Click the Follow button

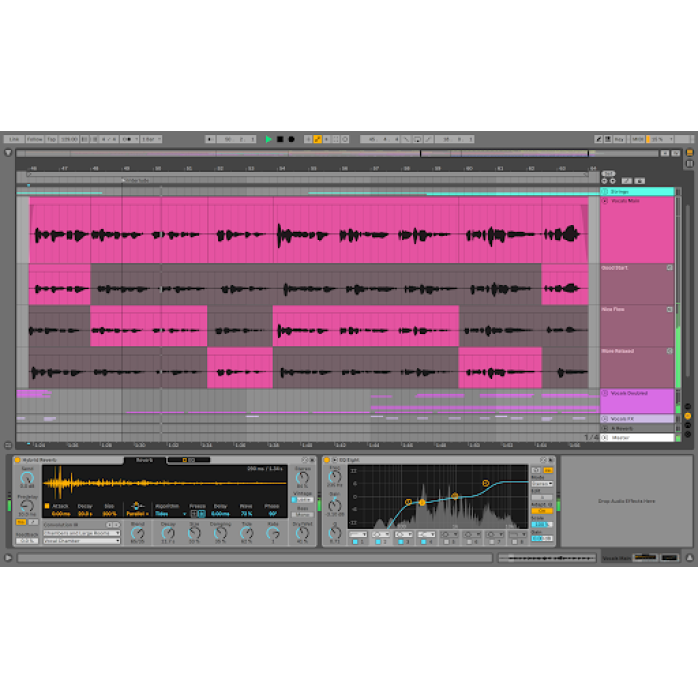[34, 139]
